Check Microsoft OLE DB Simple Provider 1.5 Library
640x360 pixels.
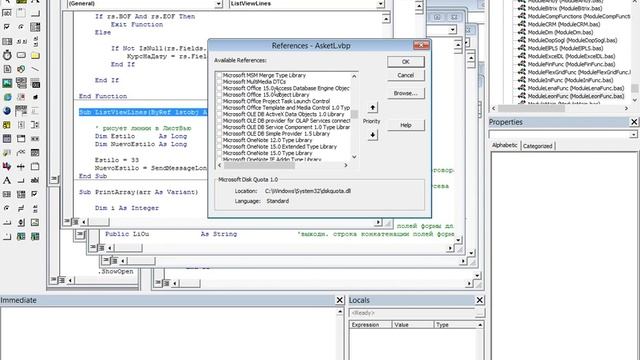tap(219, 133)
